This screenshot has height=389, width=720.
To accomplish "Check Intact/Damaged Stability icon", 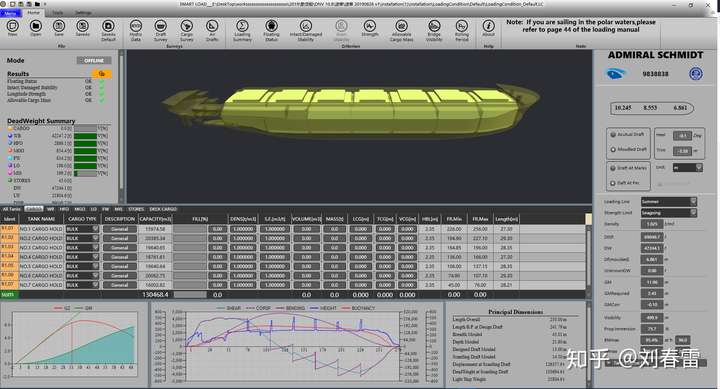I will 305,30.
